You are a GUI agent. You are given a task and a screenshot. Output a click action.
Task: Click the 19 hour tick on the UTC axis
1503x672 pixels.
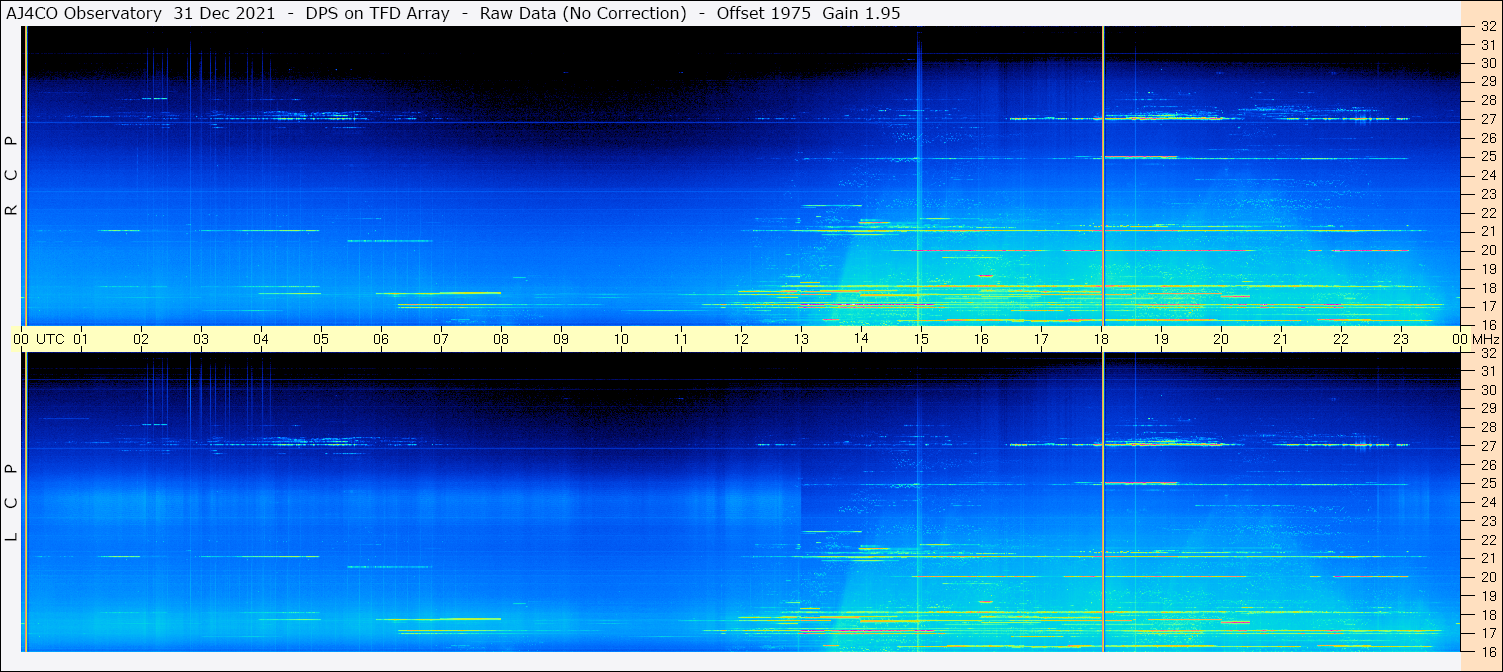coord(1161,339)
